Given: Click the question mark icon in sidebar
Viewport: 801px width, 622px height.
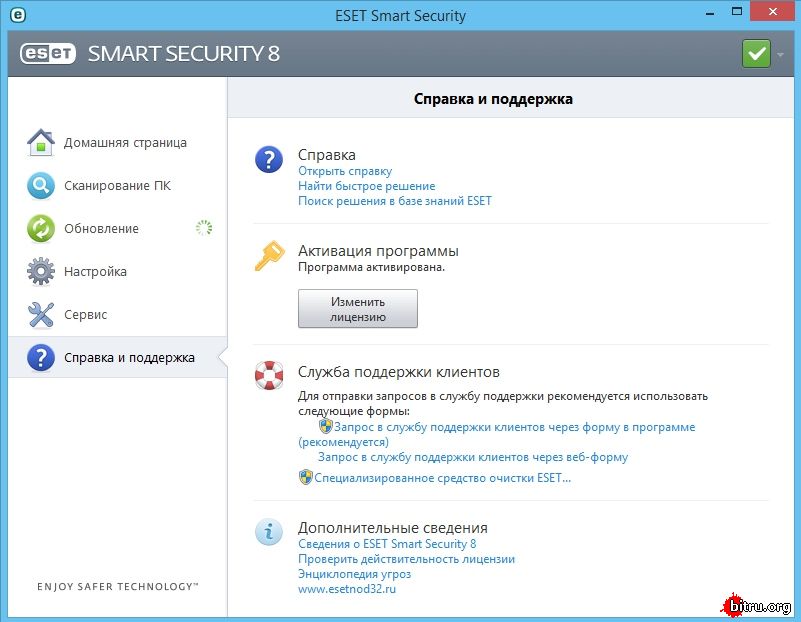Looking at the screenshot, I should click(x=40, y=357).
